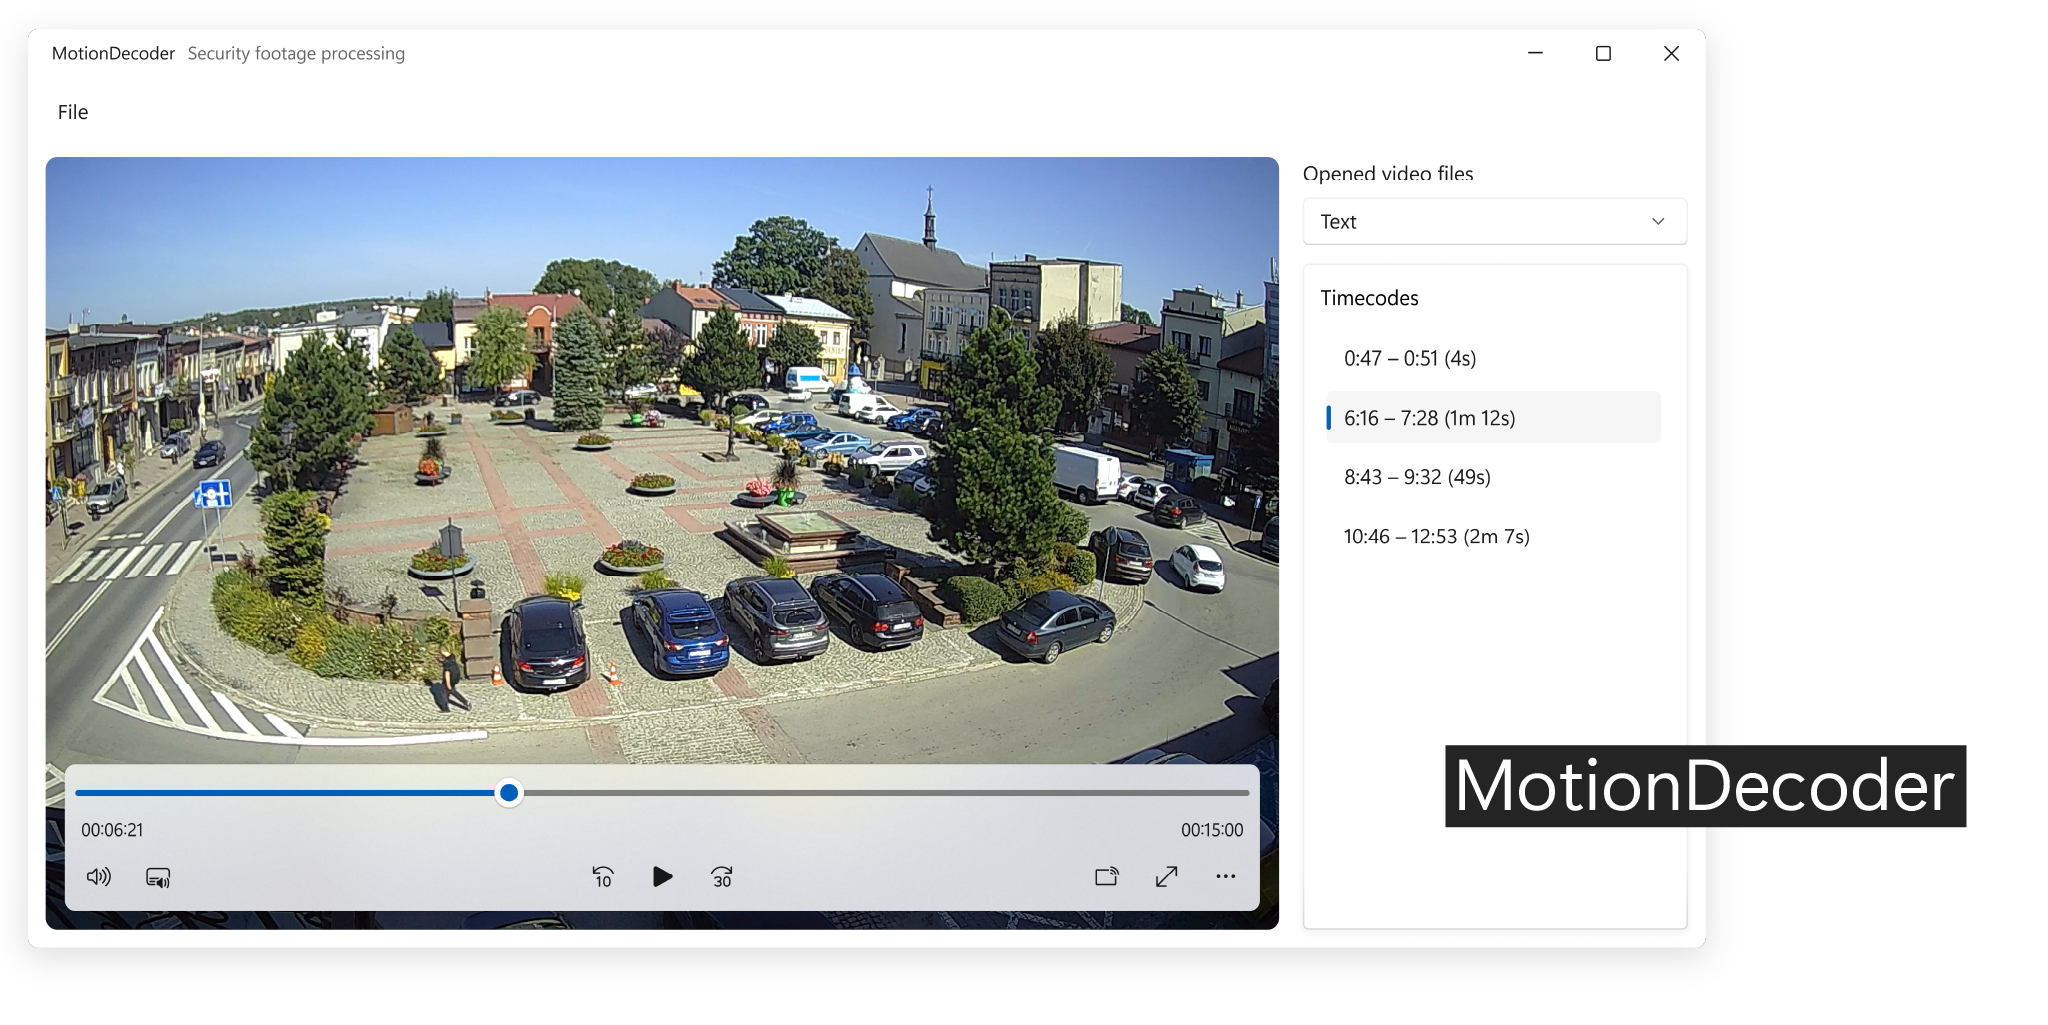Expand the Opened video files dropdown
This screenshot has height=1025, width=2048.
click(x=1494, y=221)
